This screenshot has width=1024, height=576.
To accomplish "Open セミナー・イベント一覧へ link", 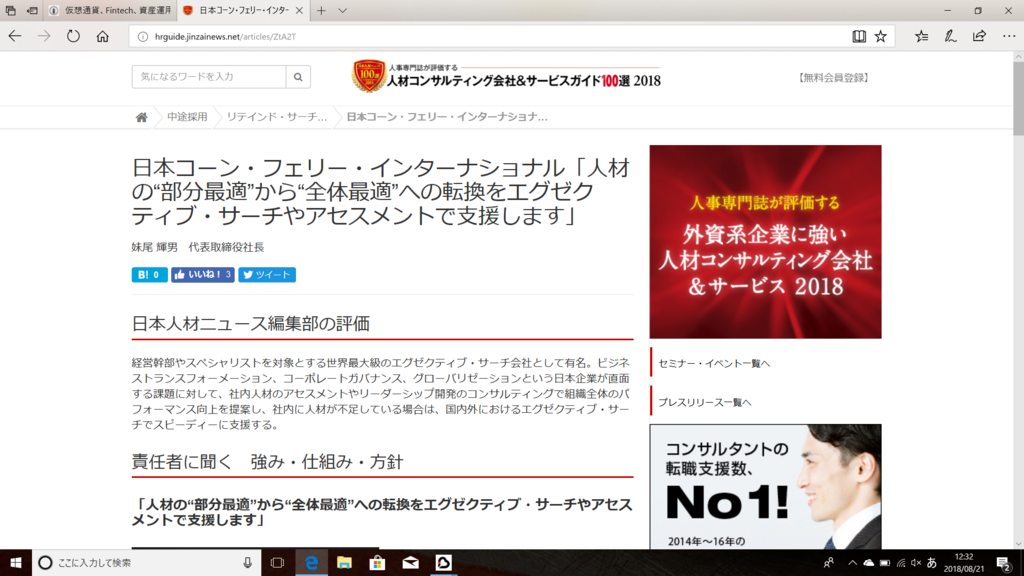I will click(714, 363).
